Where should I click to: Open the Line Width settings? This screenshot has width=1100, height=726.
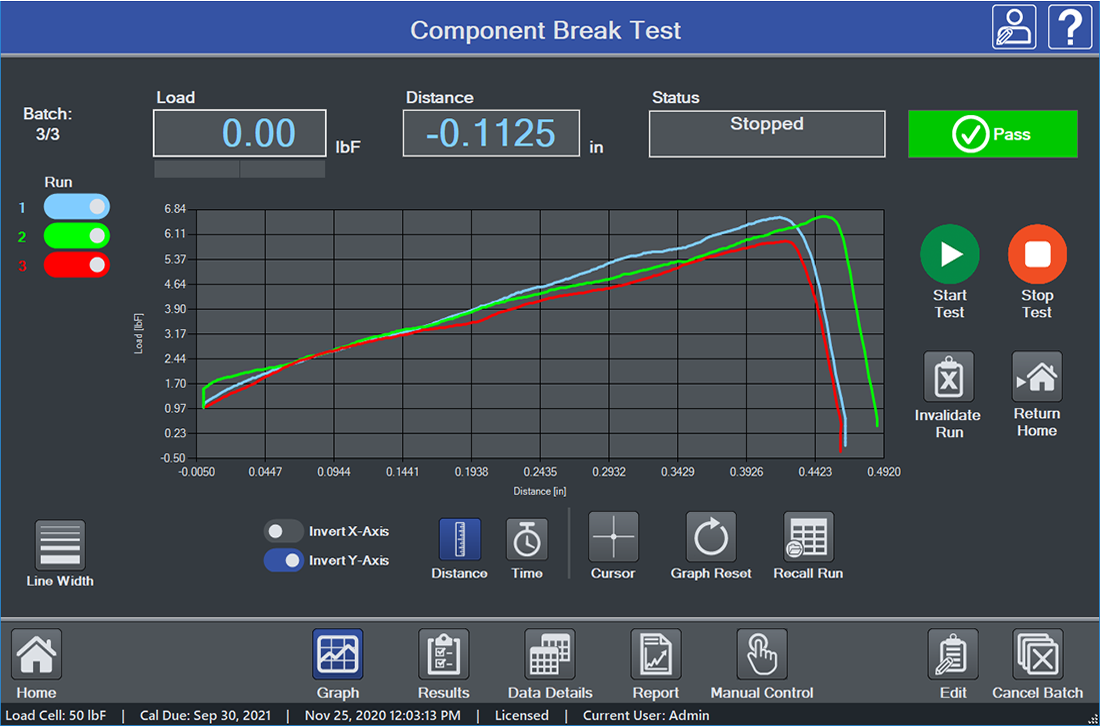click(60, 545)
